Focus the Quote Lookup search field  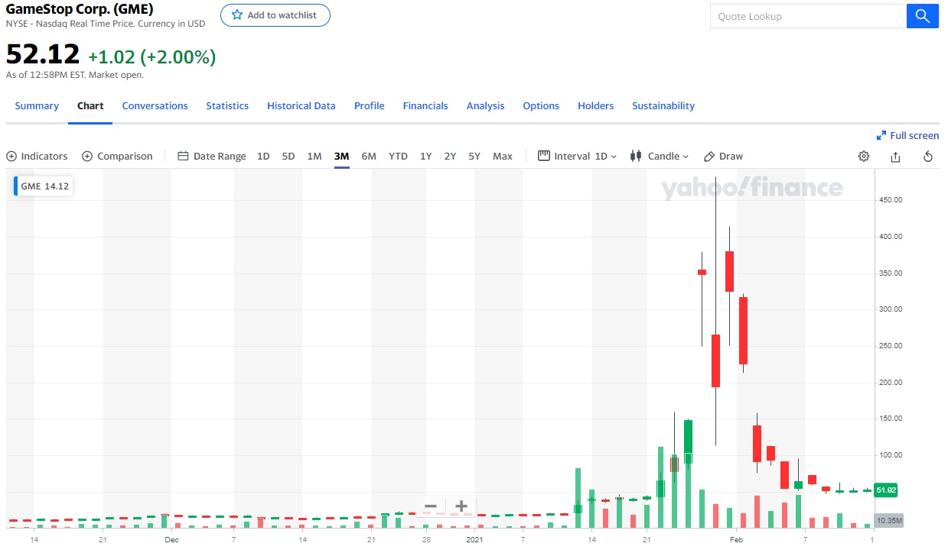click(x=808, y=16)
